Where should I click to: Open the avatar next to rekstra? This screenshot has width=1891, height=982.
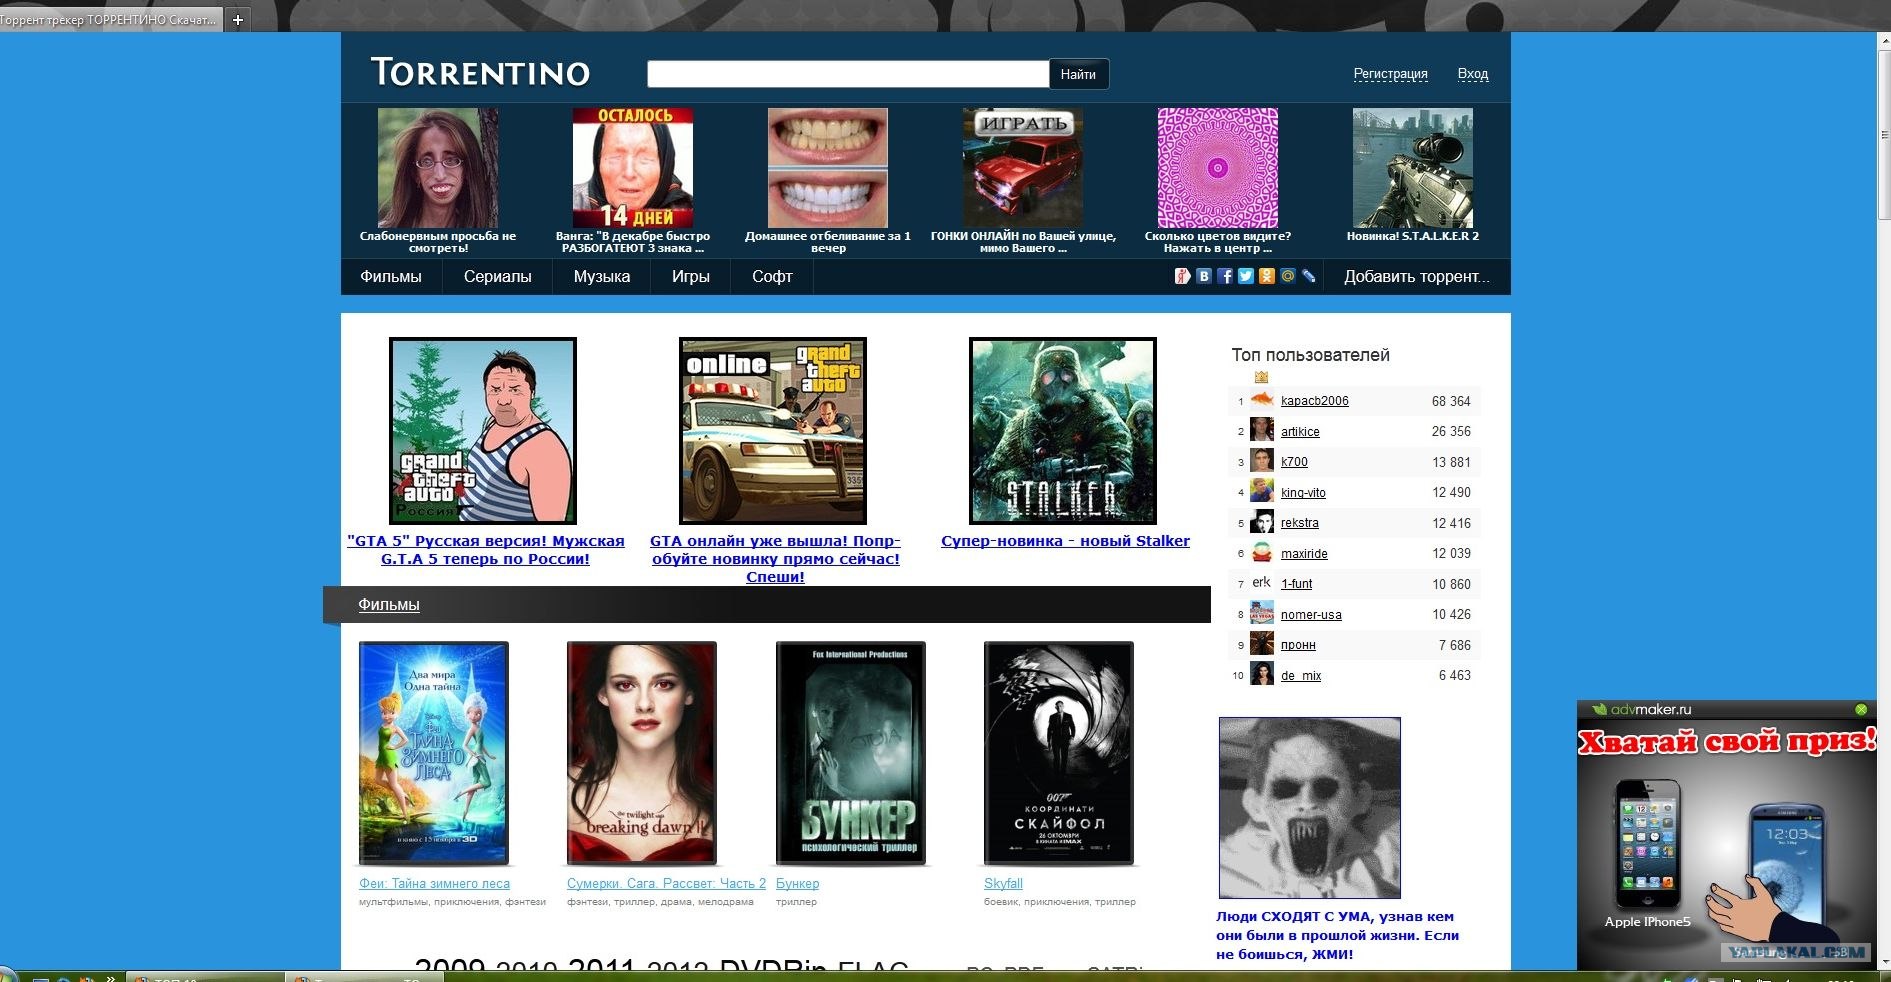click(x=1262, y=522)
